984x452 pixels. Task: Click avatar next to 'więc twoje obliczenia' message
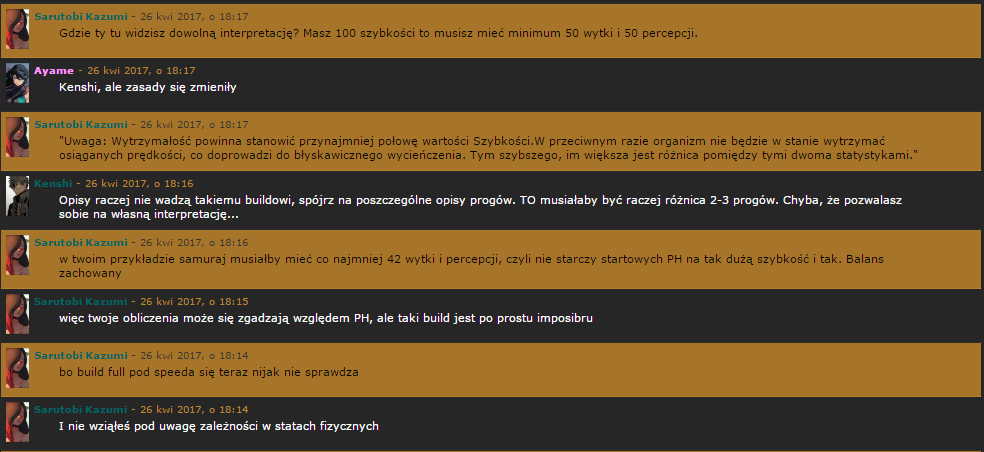click(x=17, y=314)
